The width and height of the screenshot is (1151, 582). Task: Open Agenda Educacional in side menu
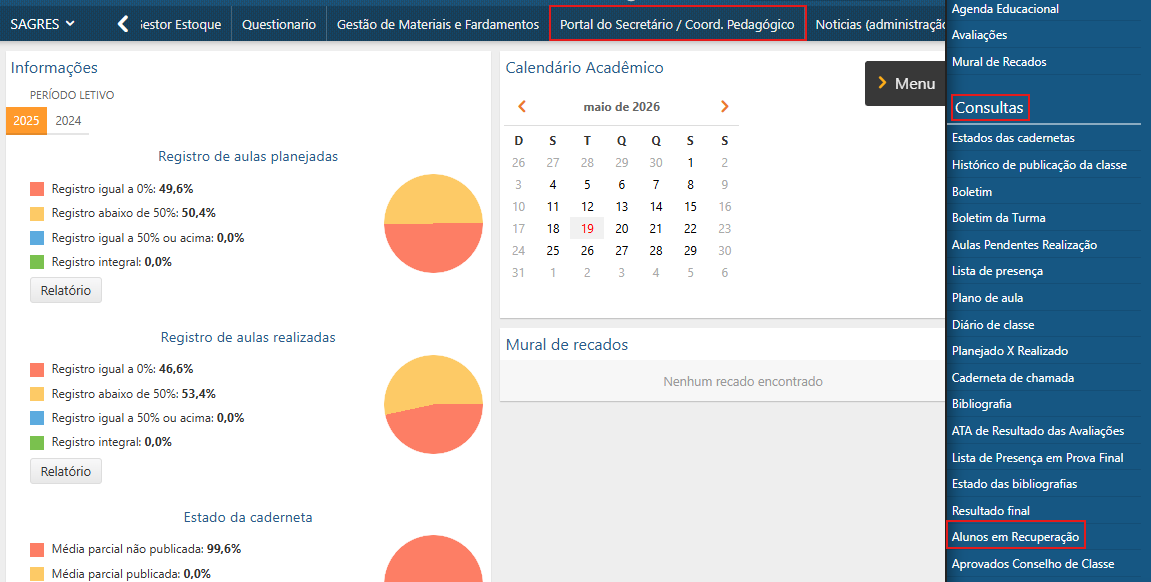[x=1005, y=9]
